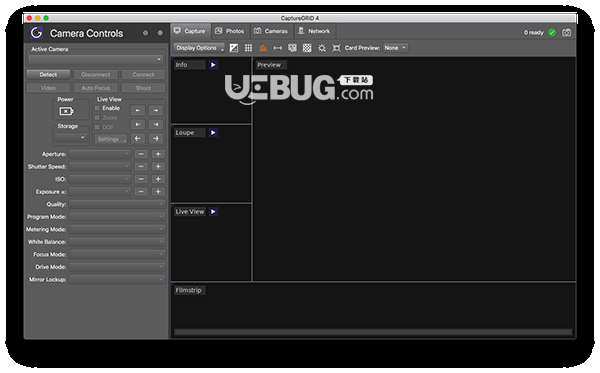Switch to the Capture tab
The height and width of the screenshot is (373, 600).
(190, 31)
